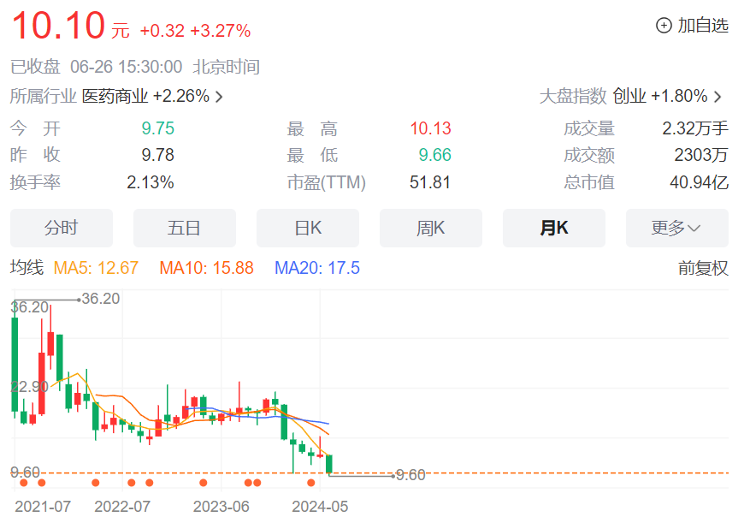This screenshot has height=517, width=750.
Task: Click the price change +0.32 +3.27%
Action: click(195, 31)
